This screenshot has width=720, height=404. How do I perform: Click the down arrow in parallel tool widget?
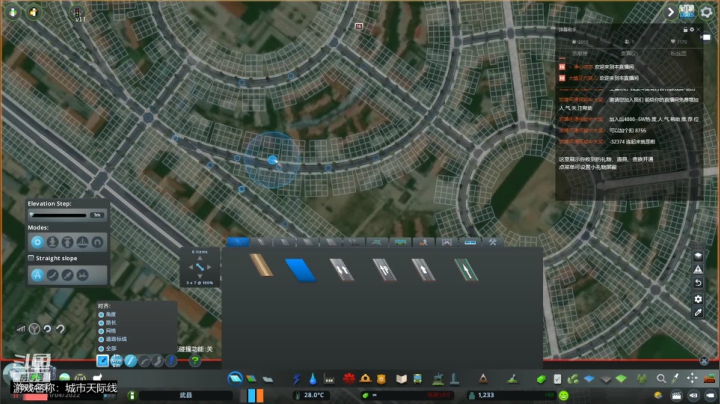pyautogui.click(x=200, y=276)
